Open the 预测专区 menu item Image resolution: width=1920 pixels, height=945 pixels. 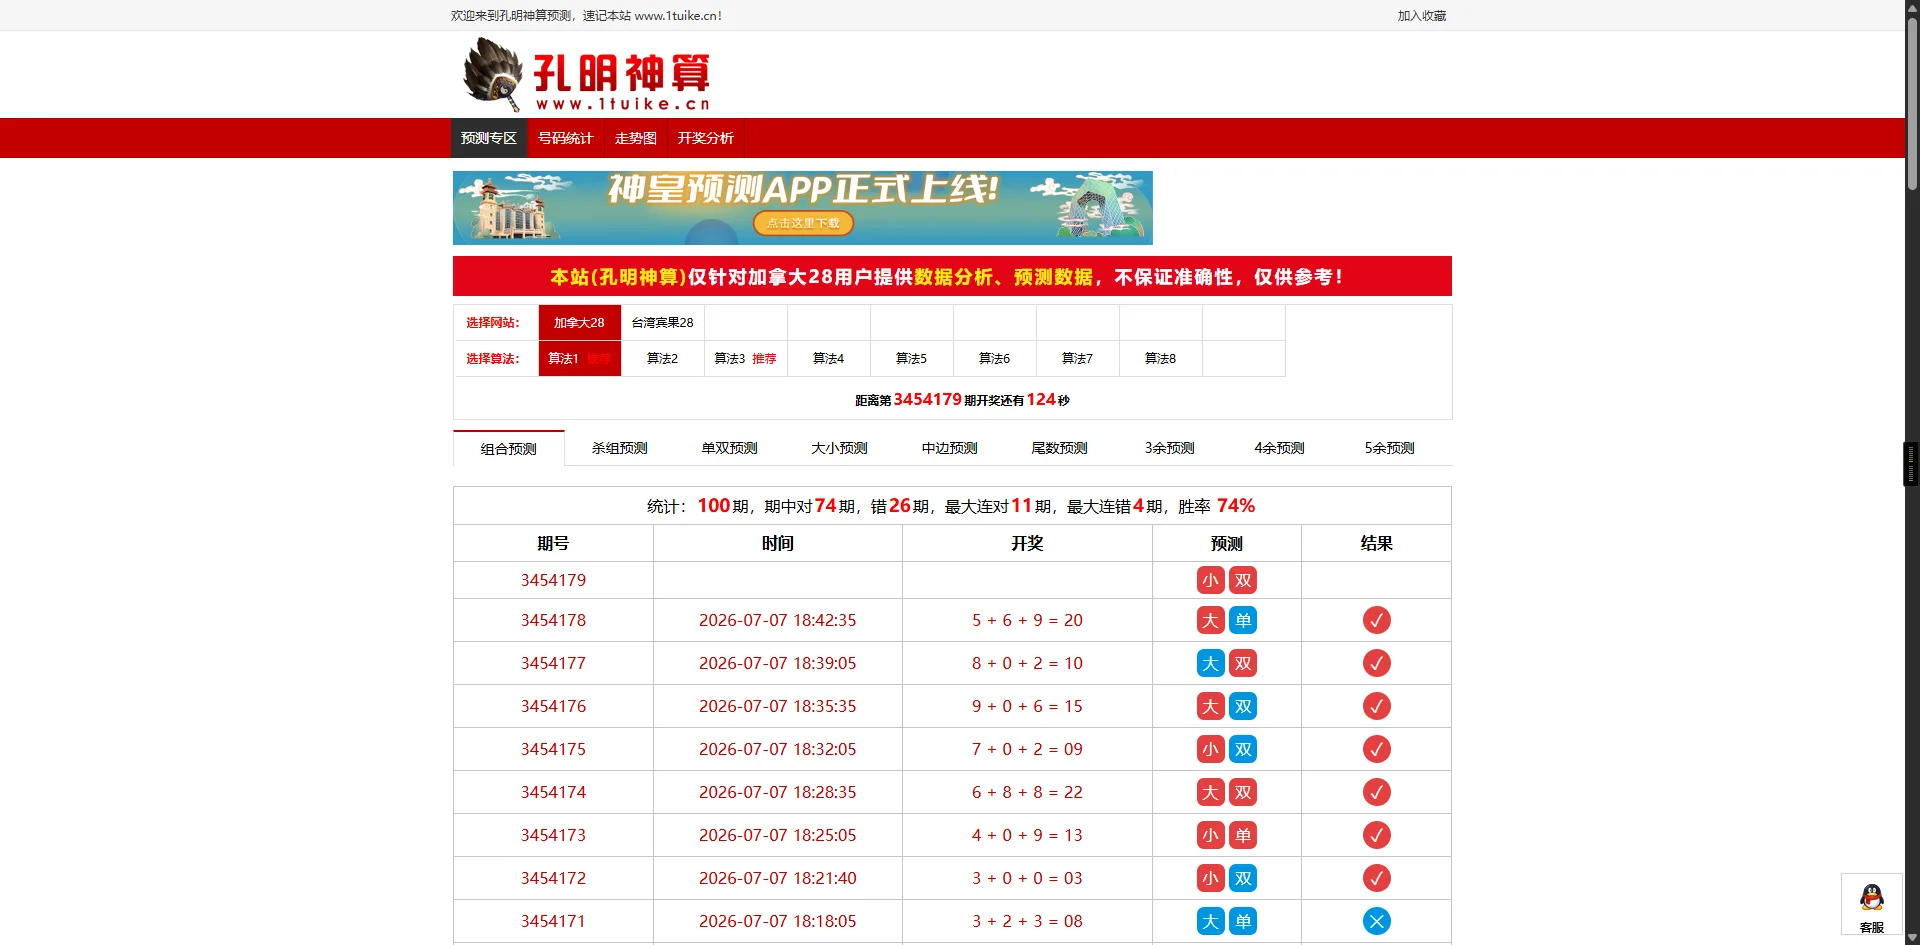click(489, 138)
